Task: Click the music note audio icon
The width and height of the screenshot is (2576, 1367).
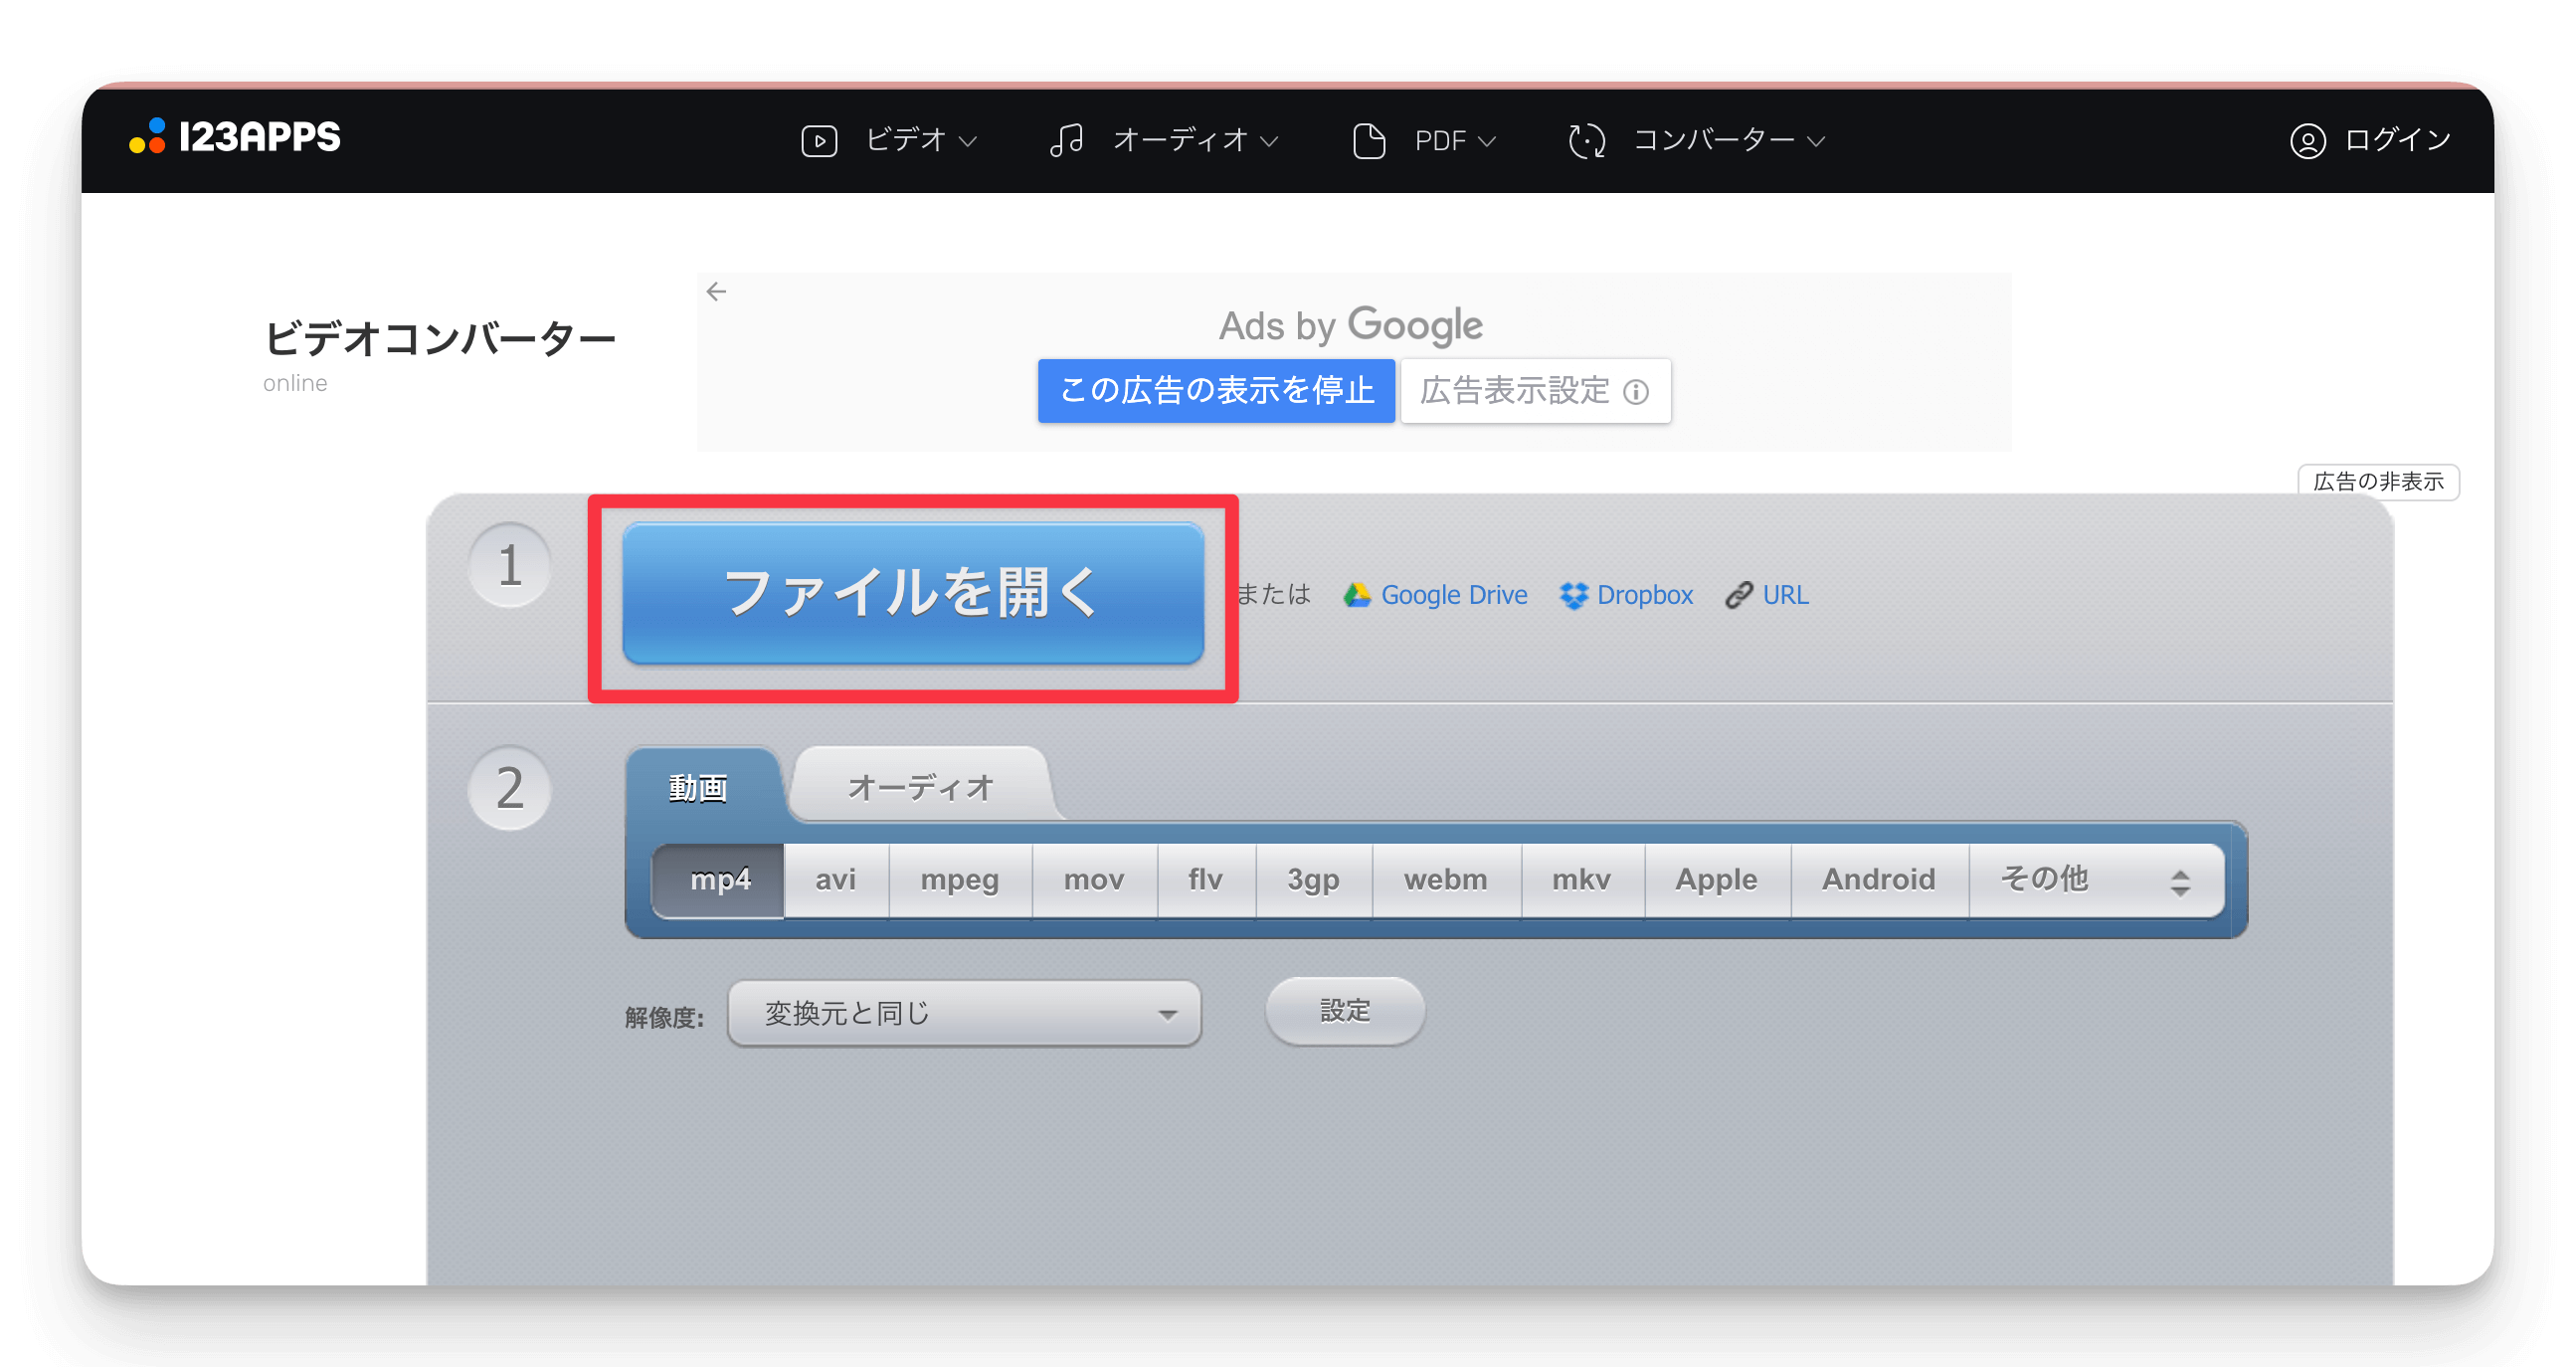Action: coord(1066,140)
